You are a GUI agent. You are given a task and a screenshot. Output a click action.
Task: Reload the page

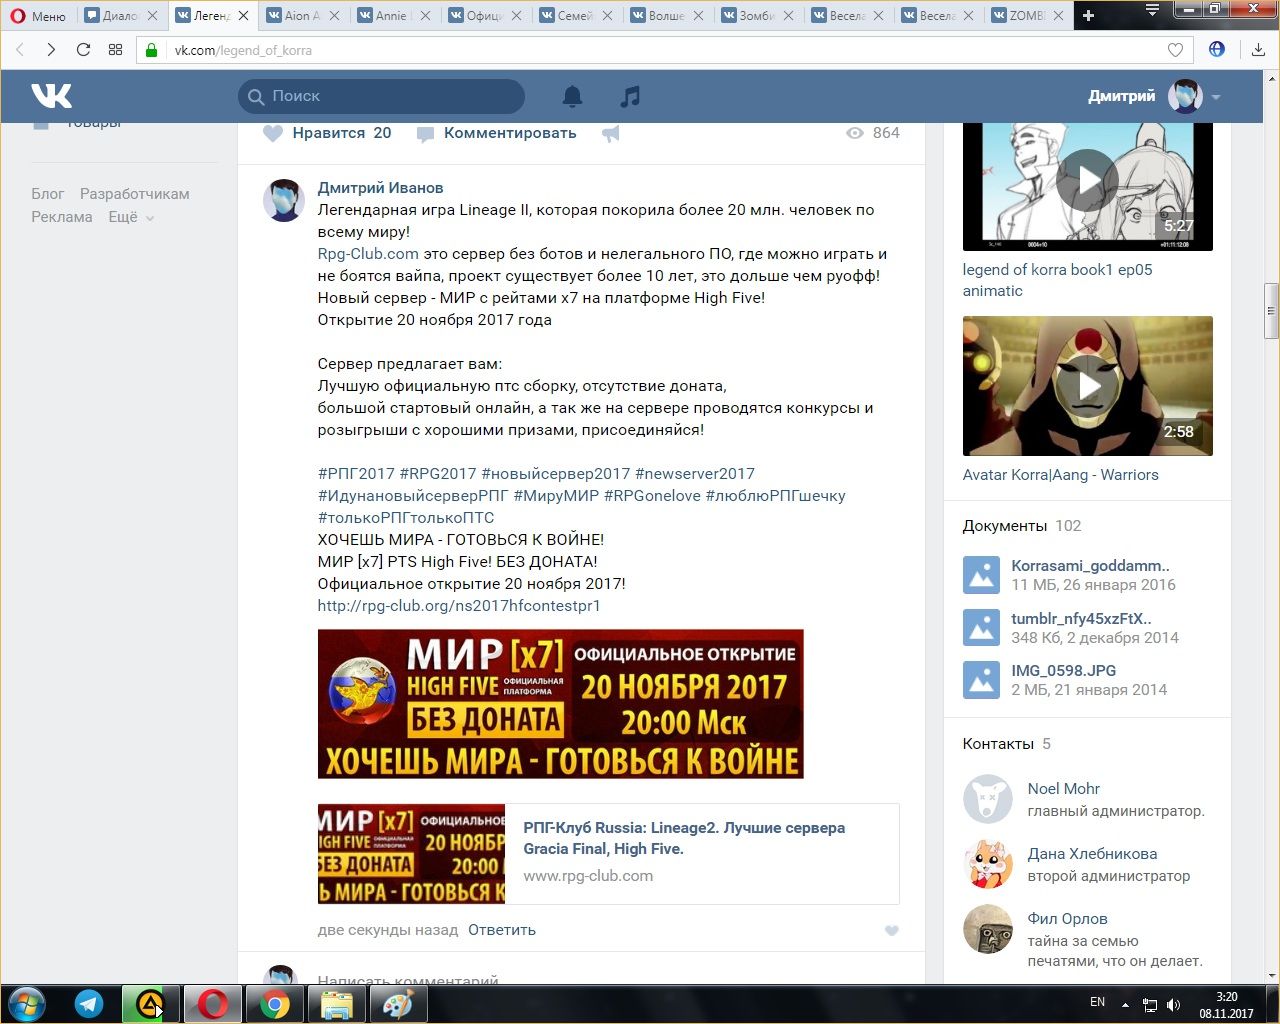point(83,50)
